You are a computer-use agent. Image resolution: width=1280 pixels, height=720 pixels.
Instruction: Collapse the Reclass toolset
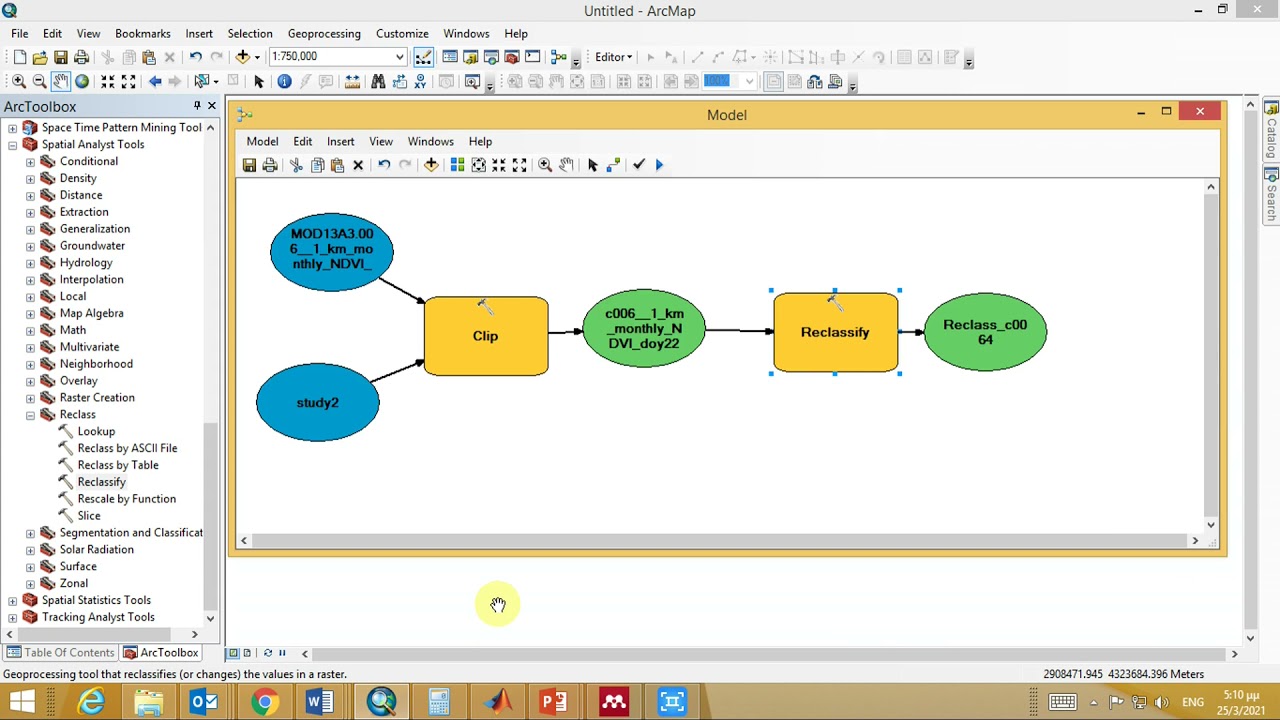pos(30,415)
